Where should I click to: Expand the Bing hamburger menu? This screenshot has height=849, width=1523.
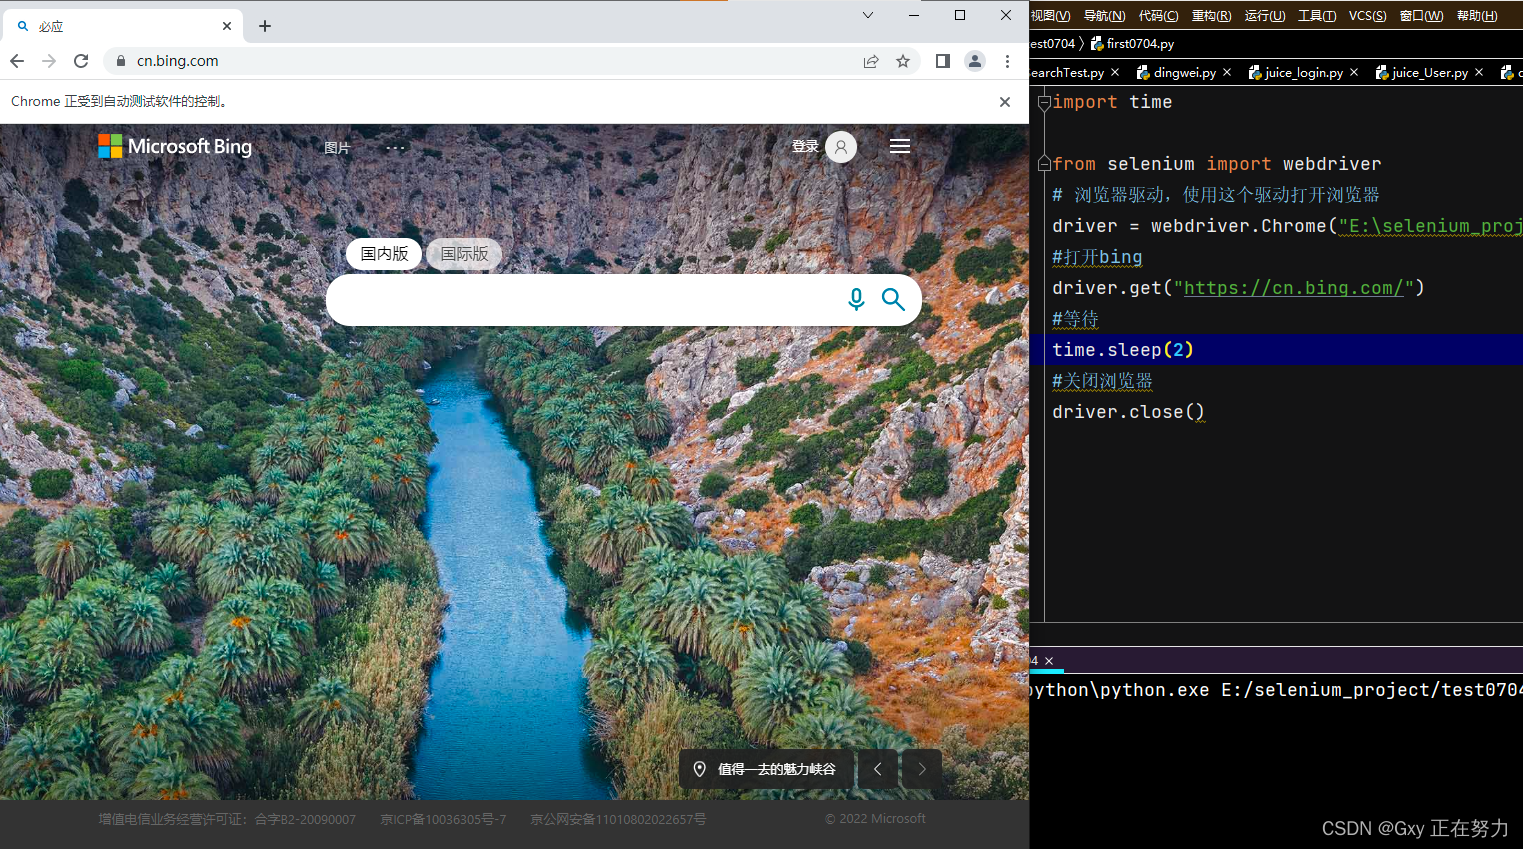pos(899,146)
